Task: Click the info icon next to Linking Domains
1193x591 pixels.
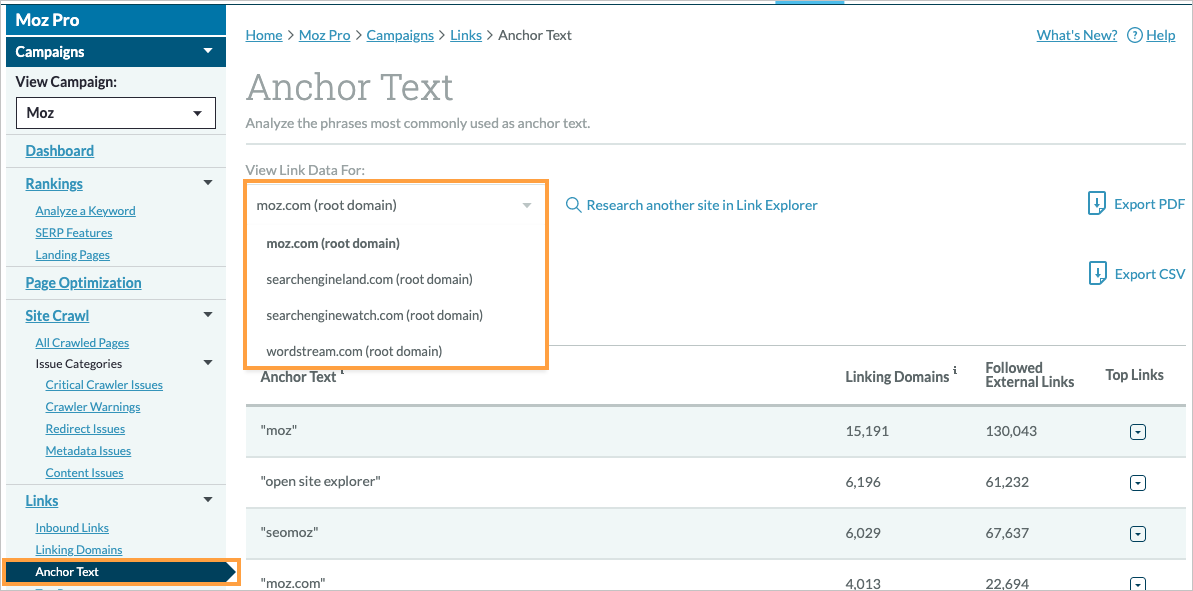Action: [953, 370]
